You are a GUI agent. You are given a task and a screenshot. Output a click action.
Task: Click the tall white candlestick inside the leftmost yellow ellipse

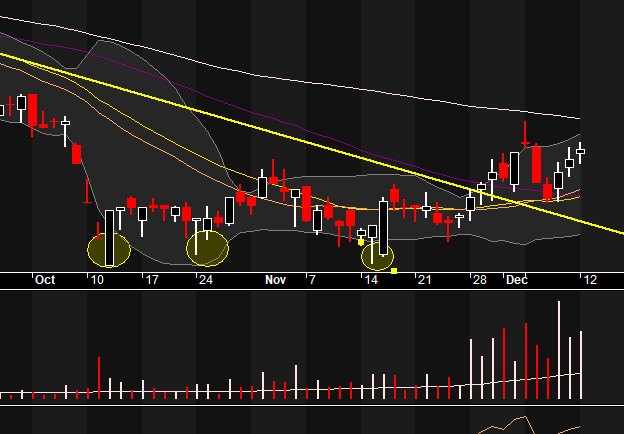[109, 238]
